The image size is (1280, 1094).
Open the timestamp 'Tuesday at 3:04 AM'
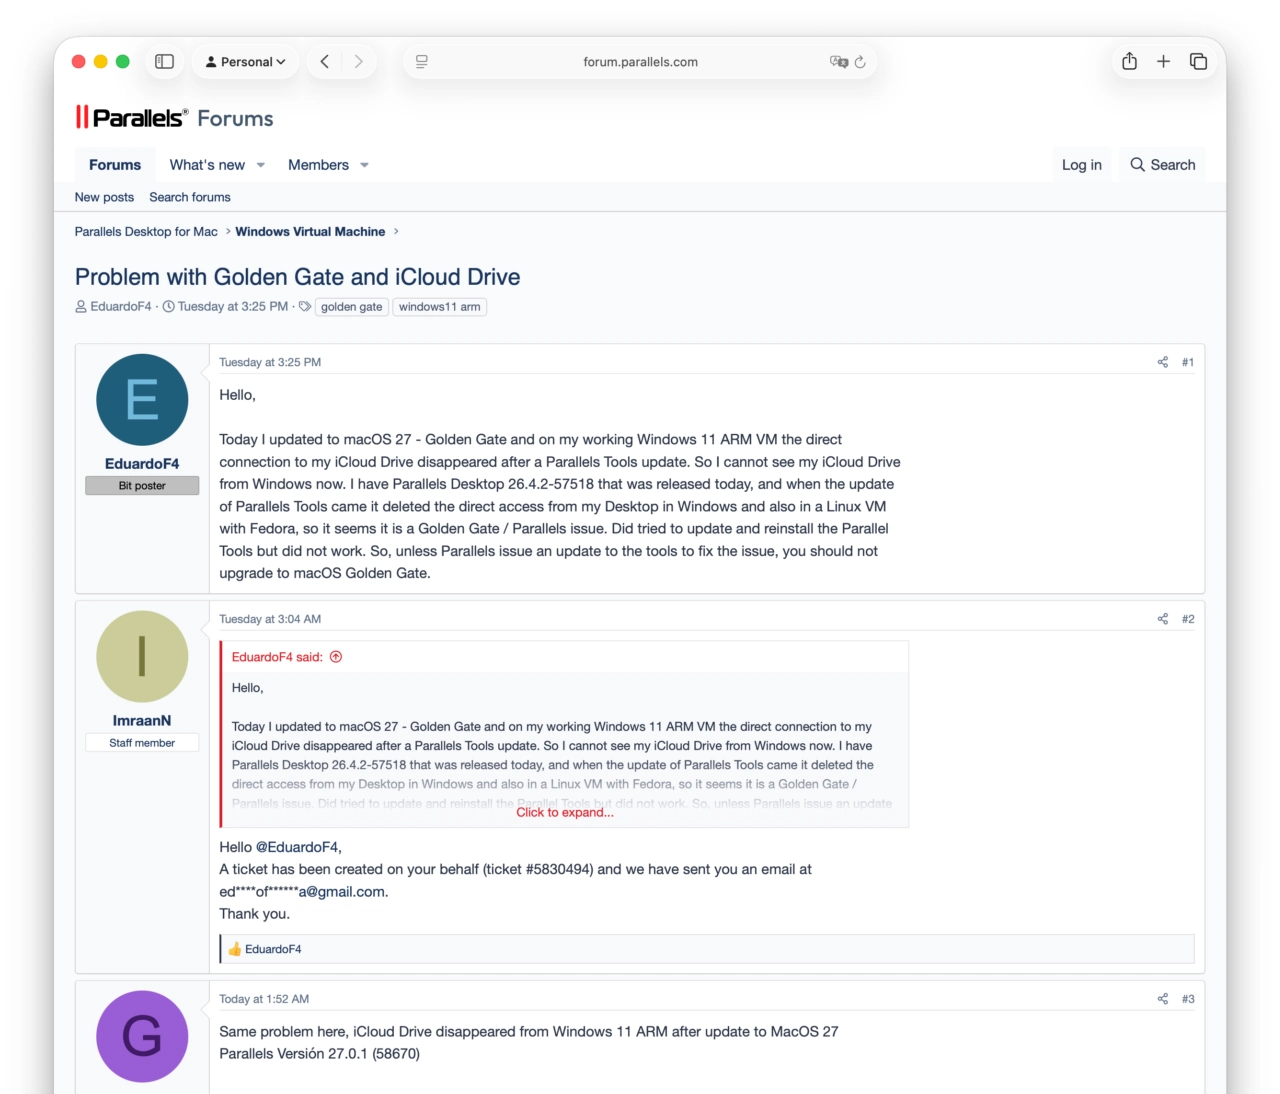click(270, 619)
